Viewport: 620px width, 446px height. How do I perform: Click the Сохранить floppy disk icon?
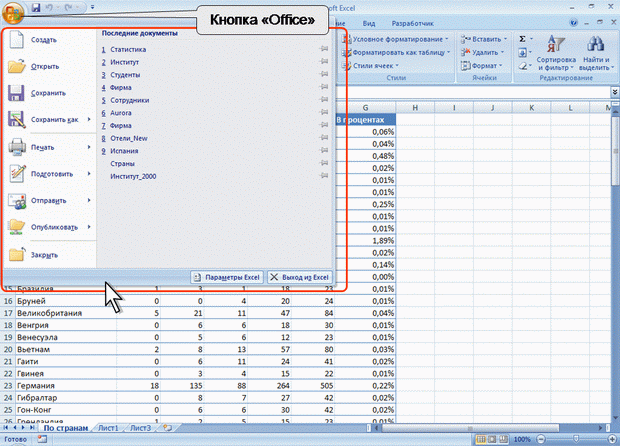tap(16, 94)
